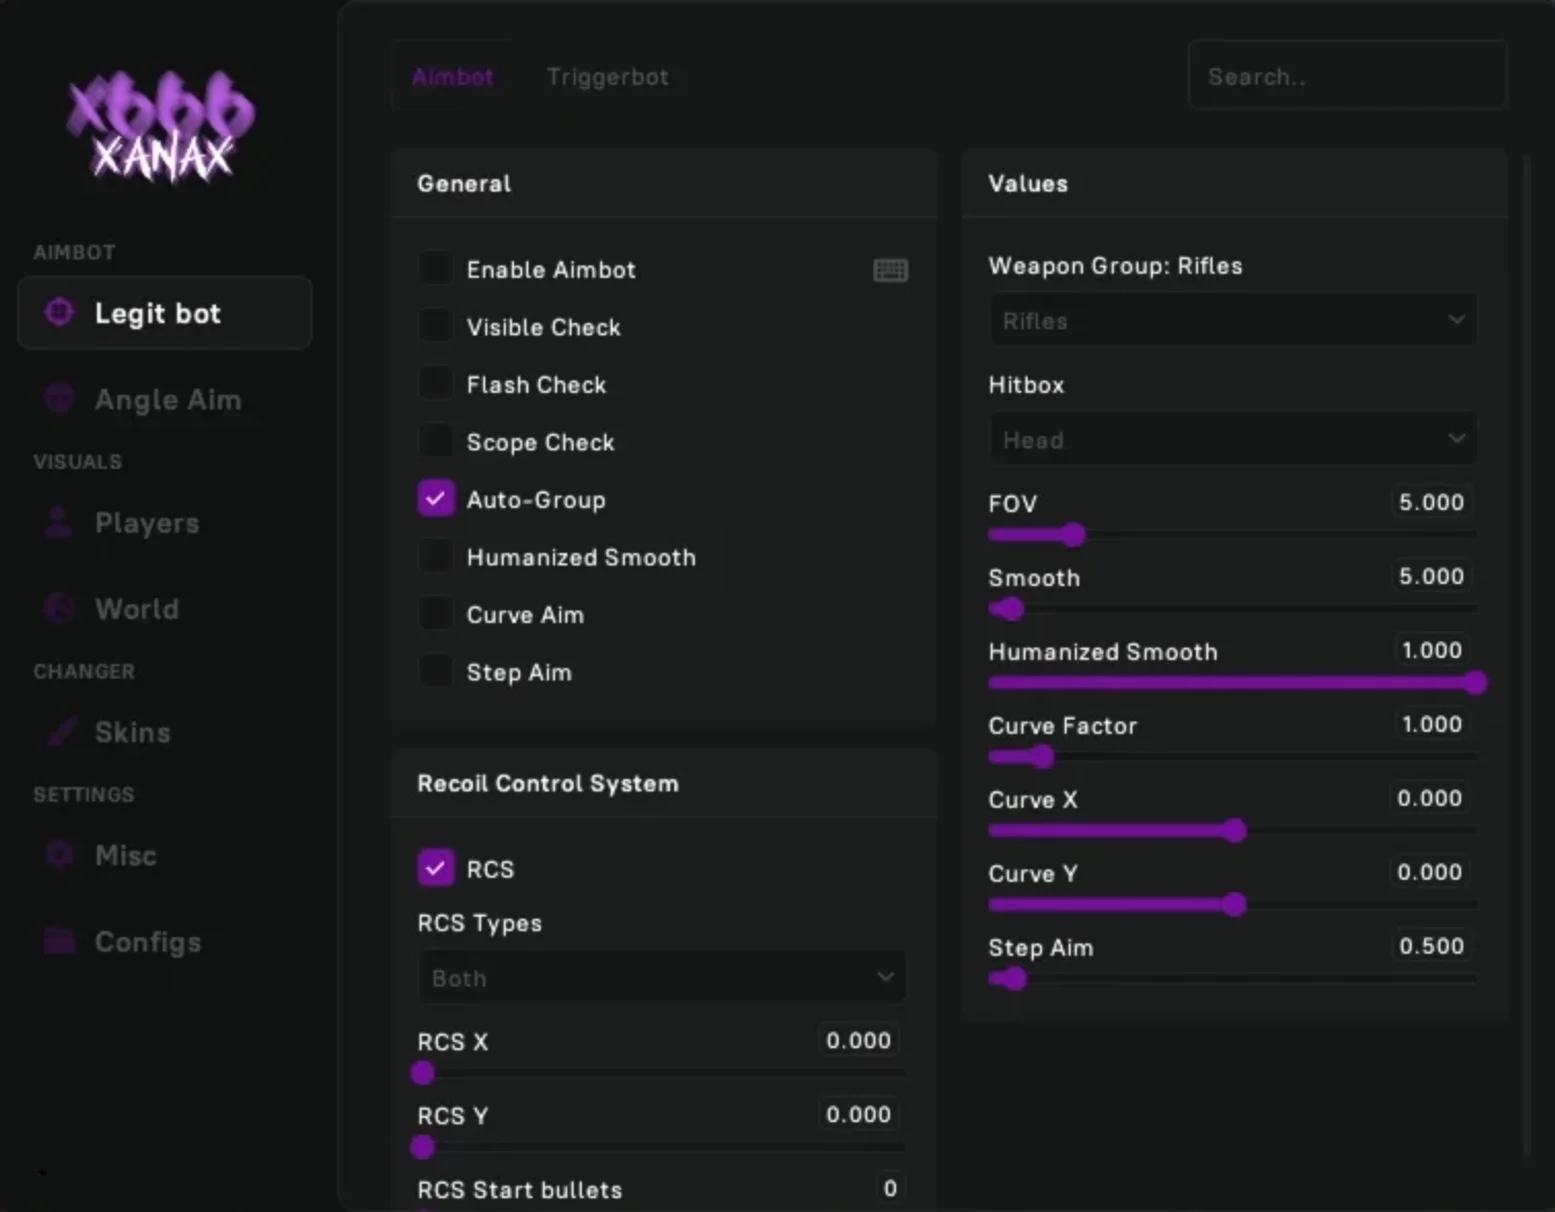1555x1212 pixels.
Task: Expand the RCS Types Both dropdown
Action: coord(661,977)
